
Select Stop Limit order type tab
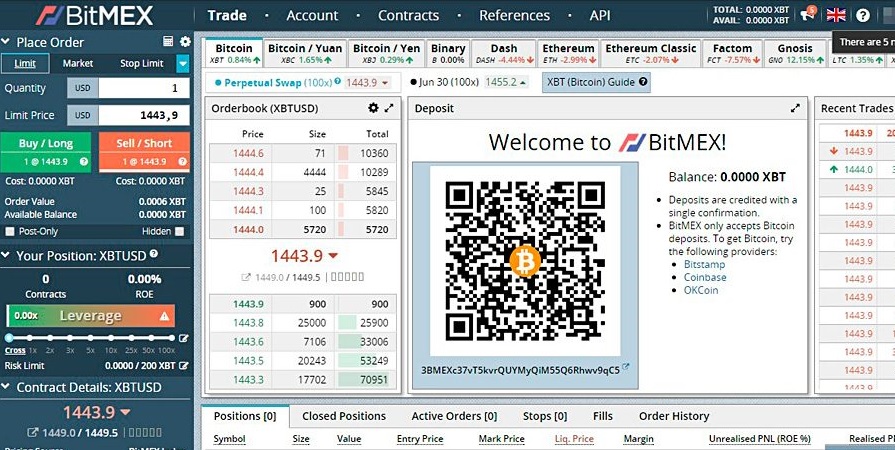[x=142, y=63]
